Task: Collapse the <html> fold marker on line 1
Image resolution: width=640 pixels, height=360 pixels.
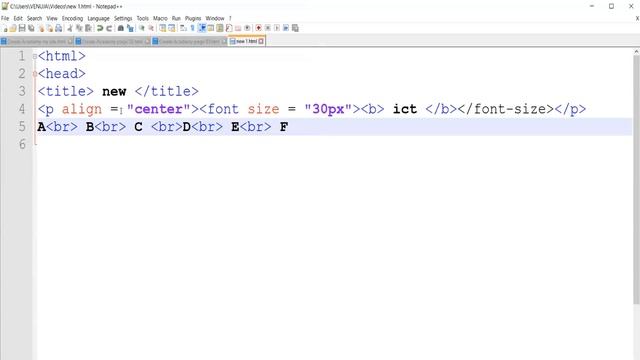Action: [35, 56]
